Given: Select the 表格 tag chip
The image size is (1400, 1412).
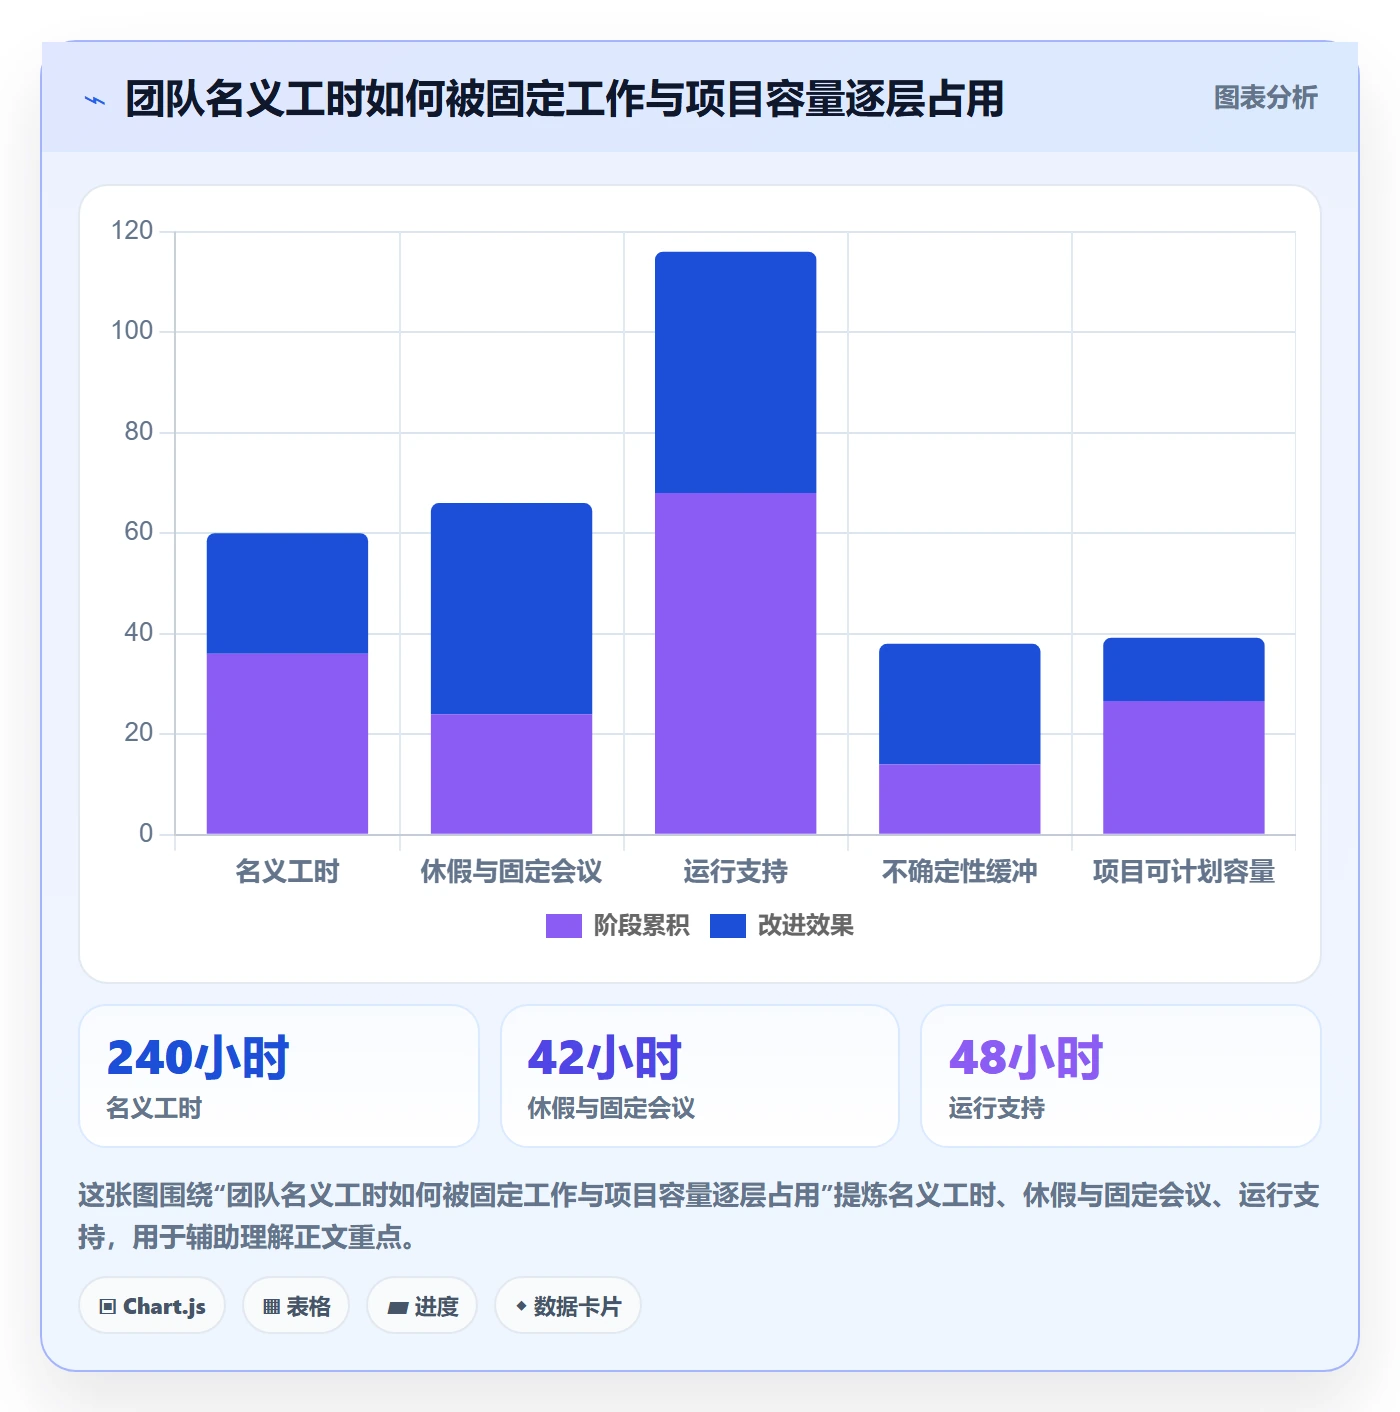Looking at the screenshot, I should tap(296, 1306).
